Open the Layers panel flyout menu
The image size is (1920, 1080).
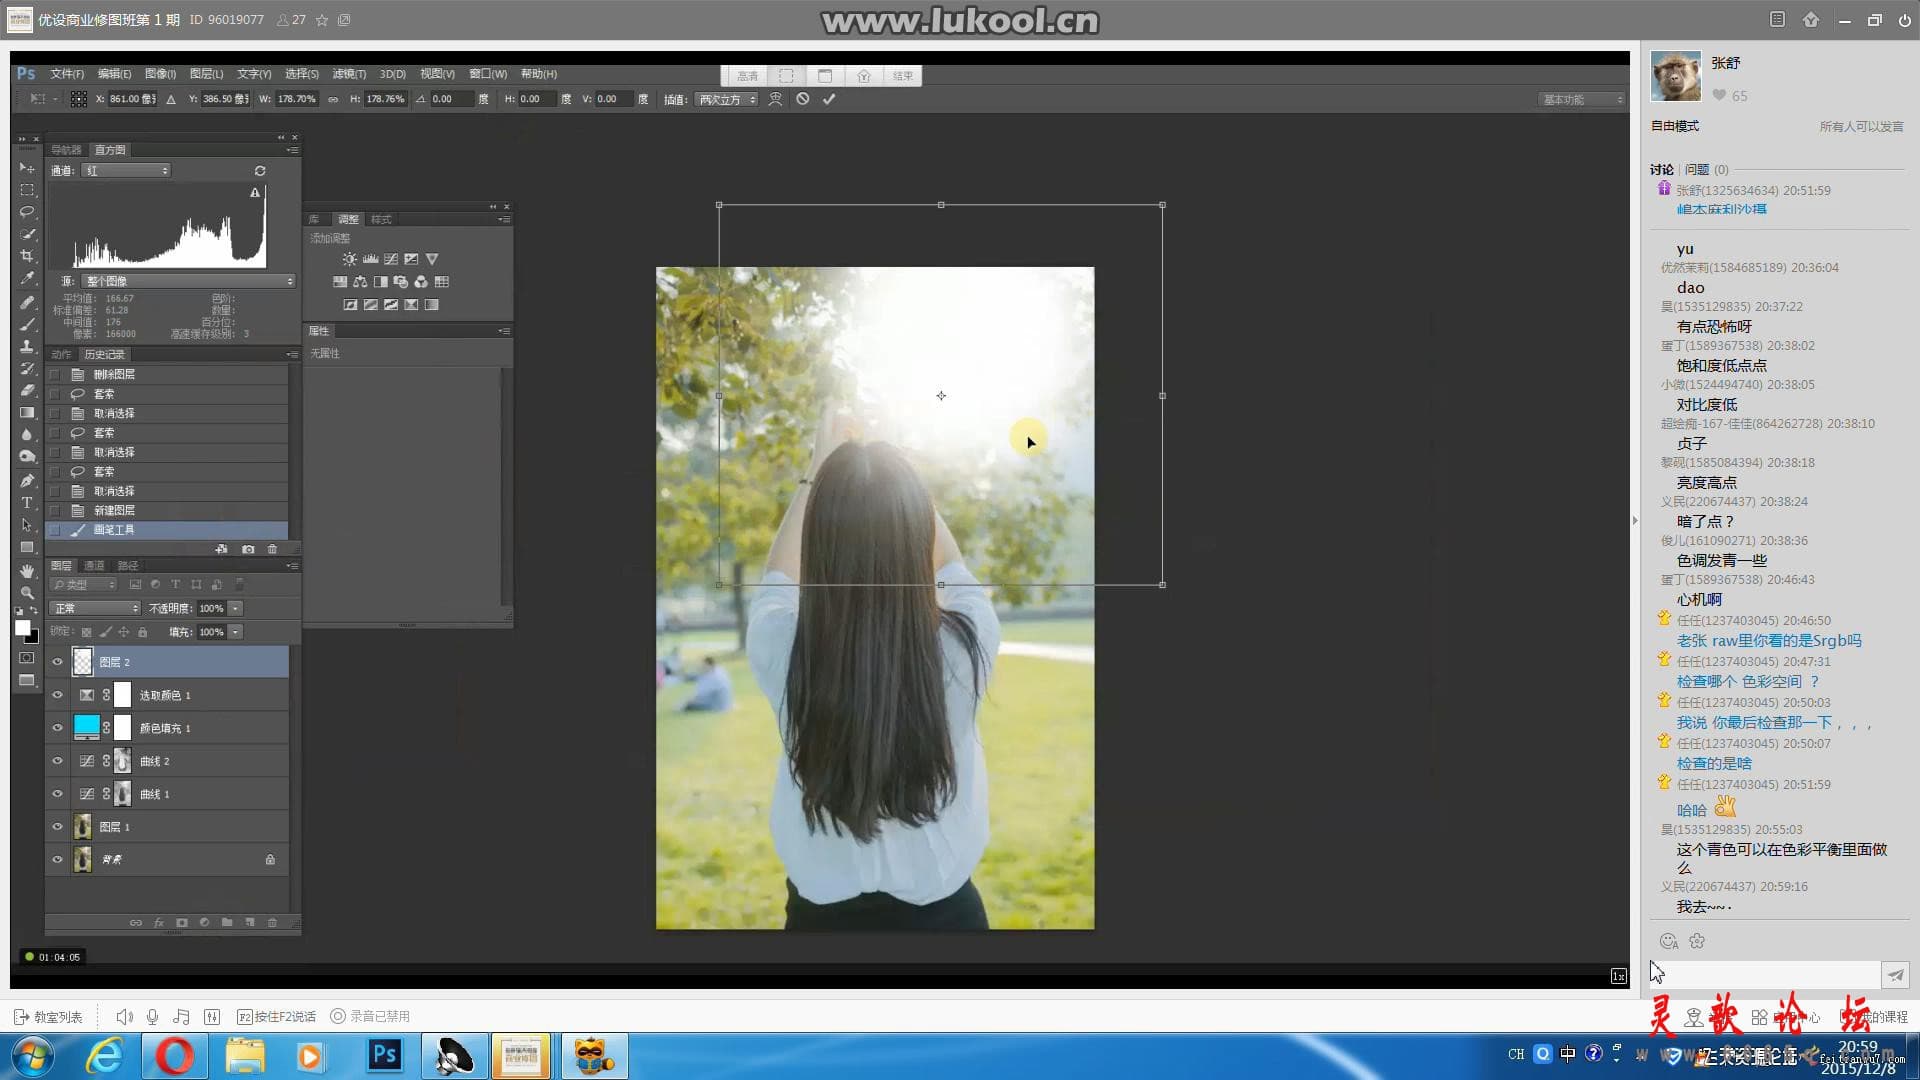click(x=292, y=566)
